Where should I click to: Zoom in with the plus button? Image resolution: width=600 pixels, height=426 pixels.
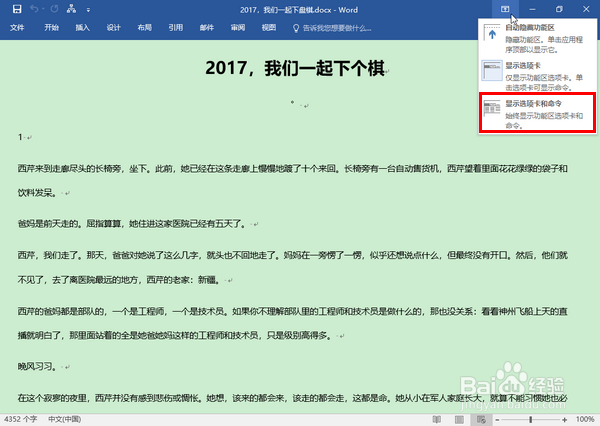pos(565,420)
